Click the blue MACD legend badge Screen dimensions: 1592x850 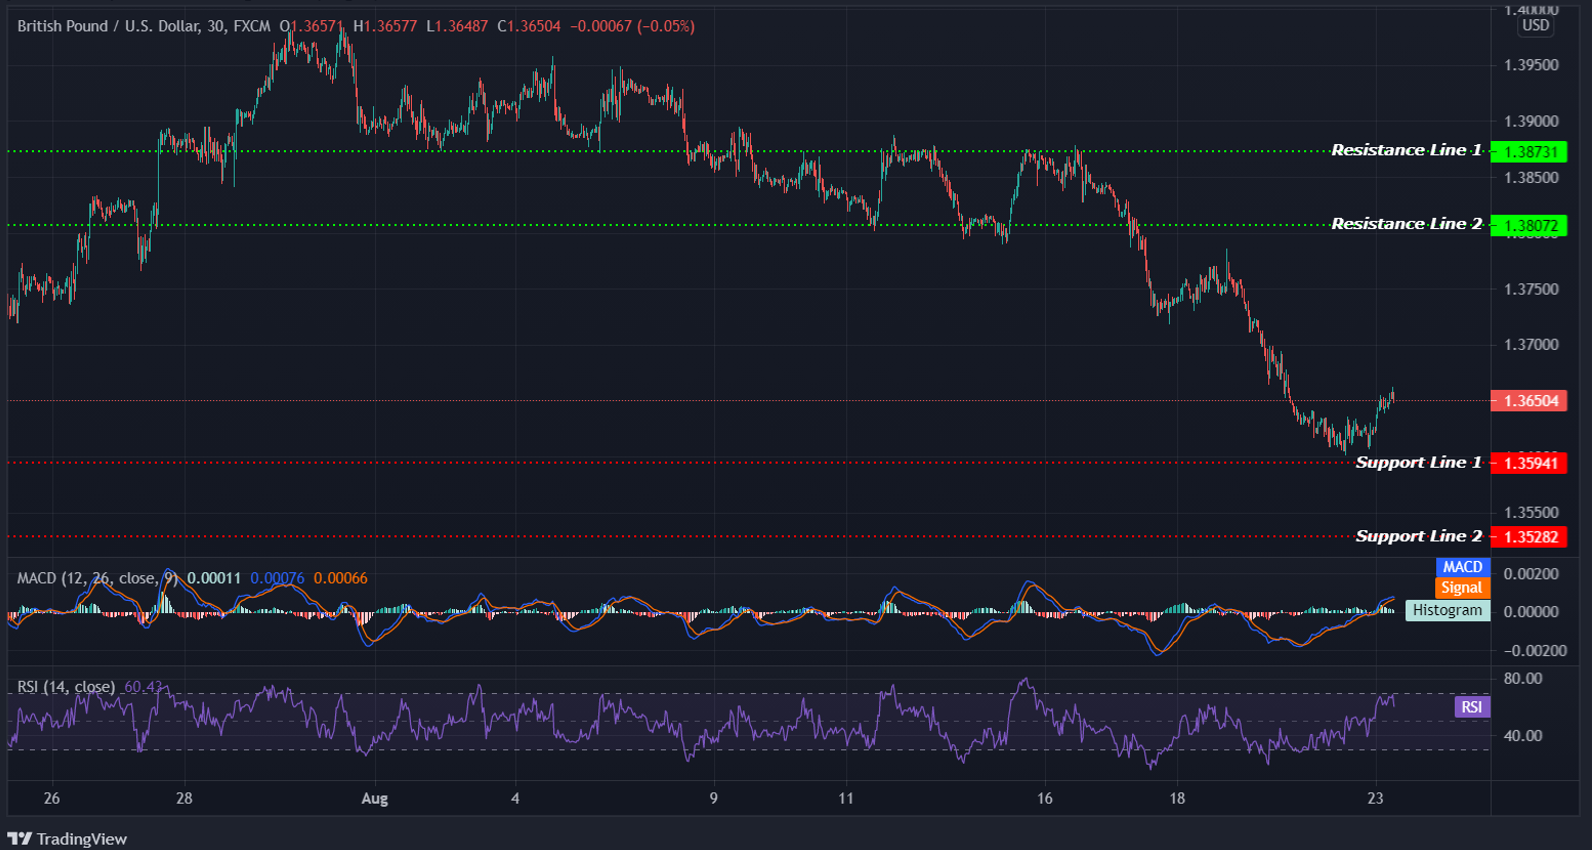point(1462,567)
